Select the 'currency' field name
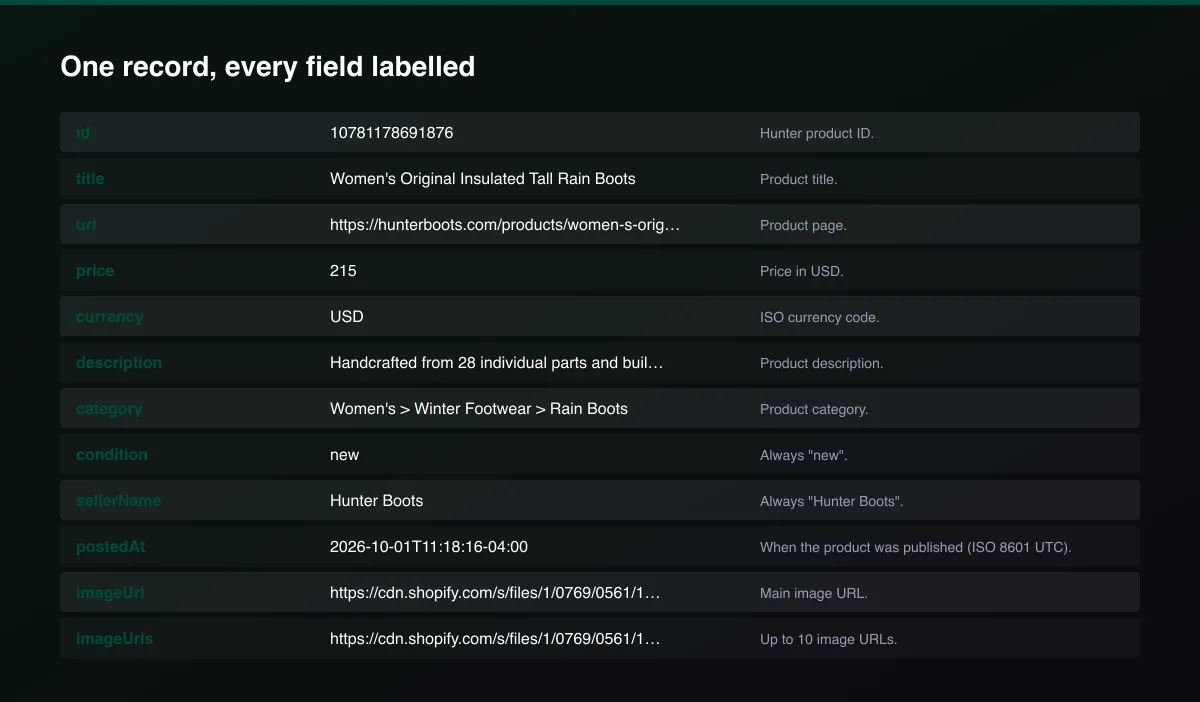The width and height of the screenshot is (1200, 702). (110, 316)
